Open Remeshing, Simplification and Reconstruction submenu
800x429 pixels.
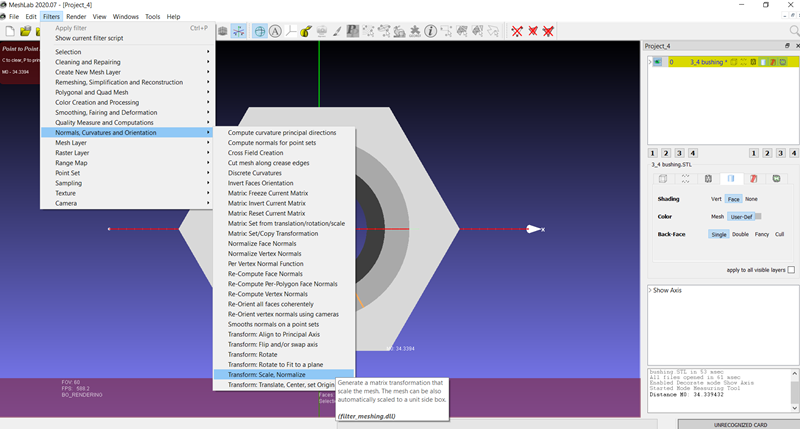(x=128, y=82)
